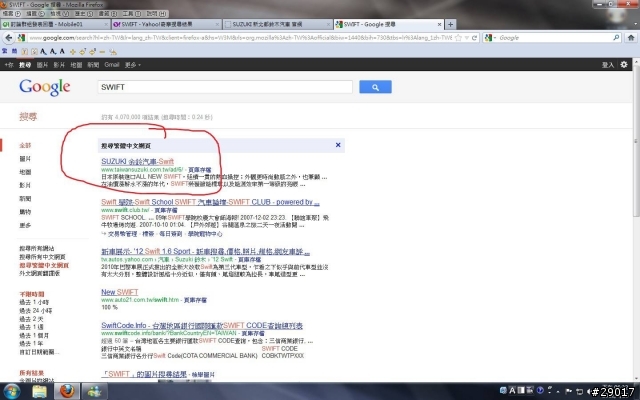Click 登入 to sign in
Screen dimensions: 640x400
(608, 65)
